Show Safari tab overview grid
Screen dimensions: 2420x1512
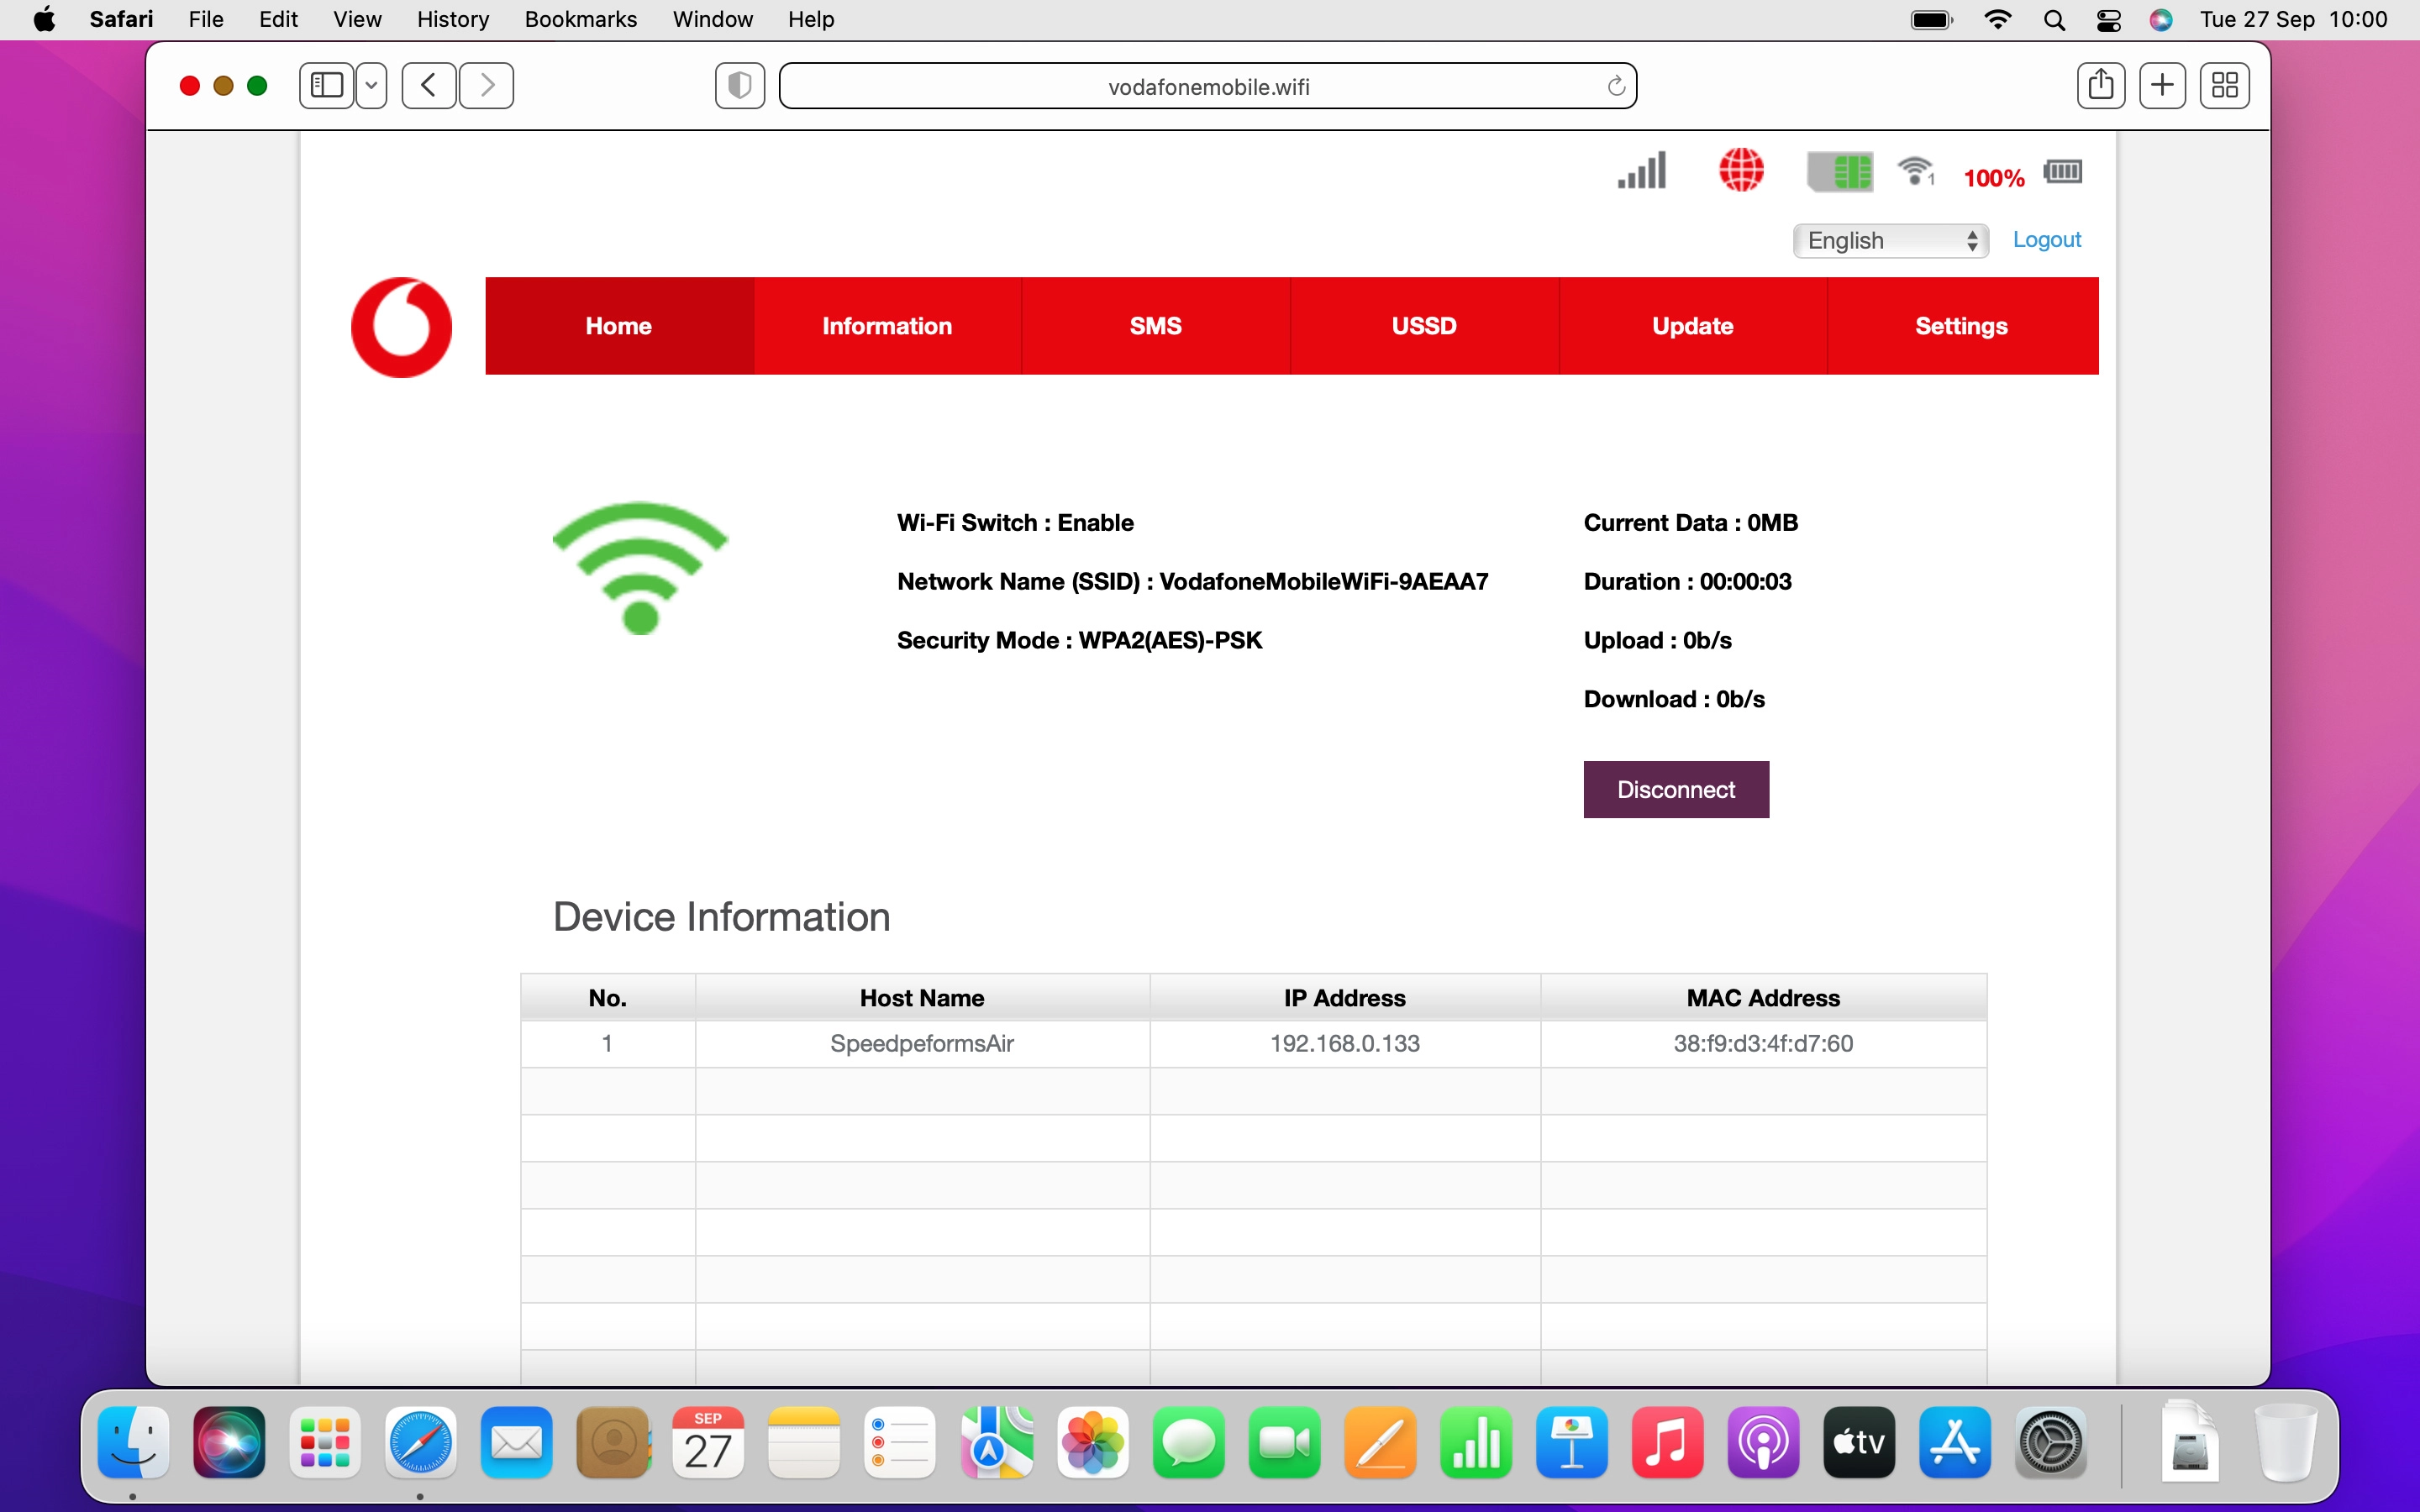click(2224, 86)
